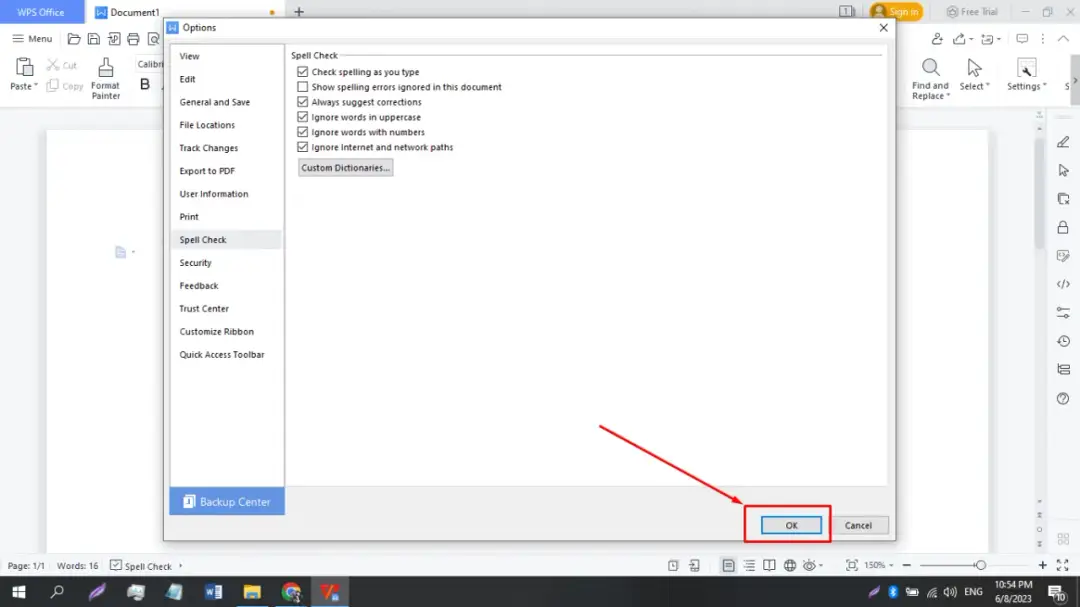Select 'General and Save' options category

(x=215, y=102)
